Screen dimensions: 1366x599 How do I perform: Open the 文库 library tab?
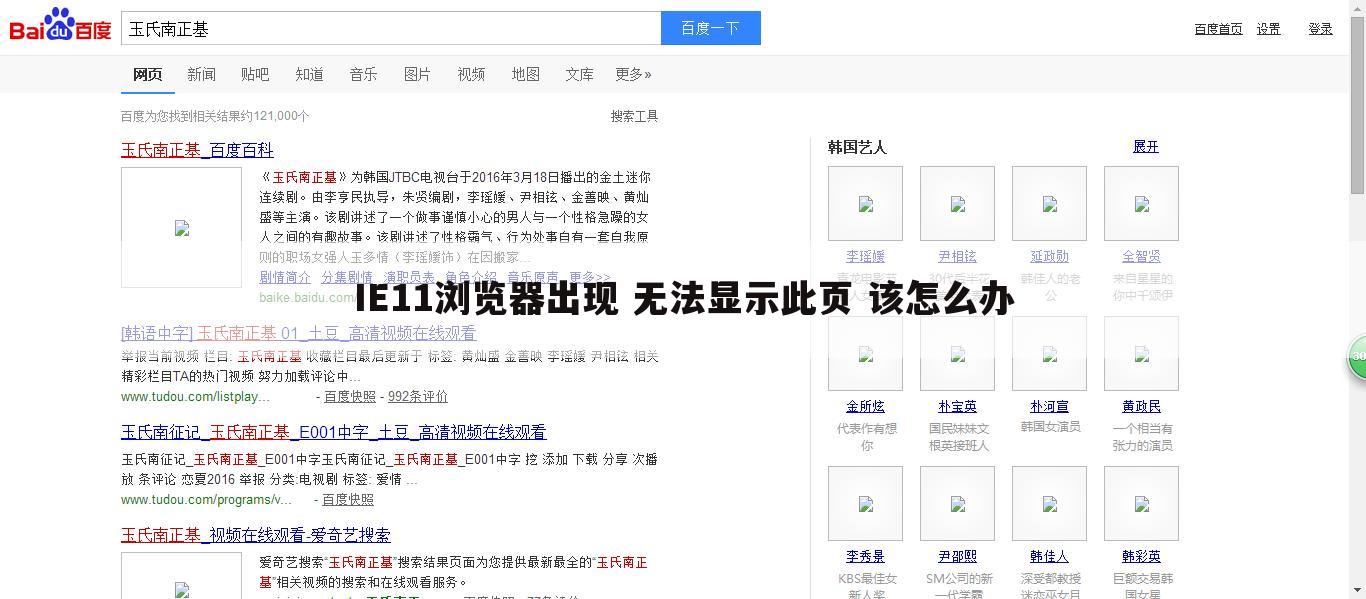(579, 74)
